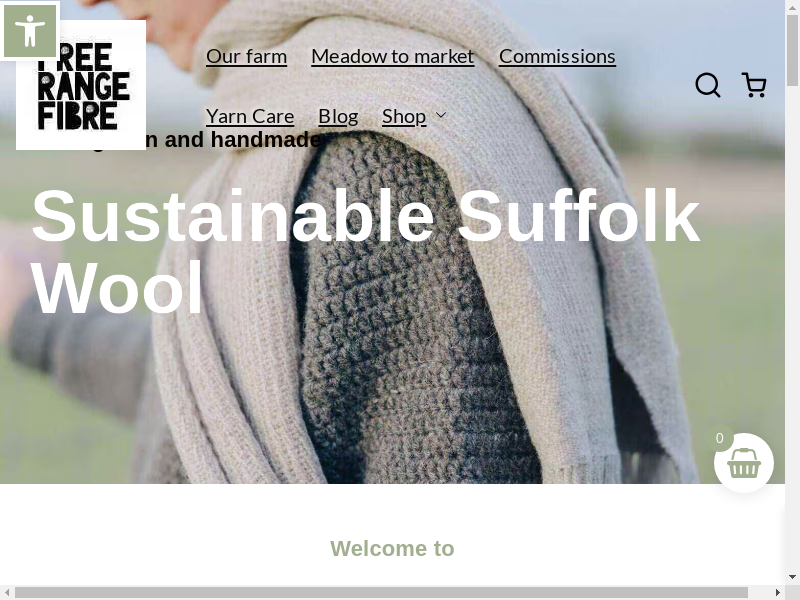Image resolution: width=800 pixels, height=600 pixels.
Task: Open the Yarn Care page
Action: (x=250, y=116)
